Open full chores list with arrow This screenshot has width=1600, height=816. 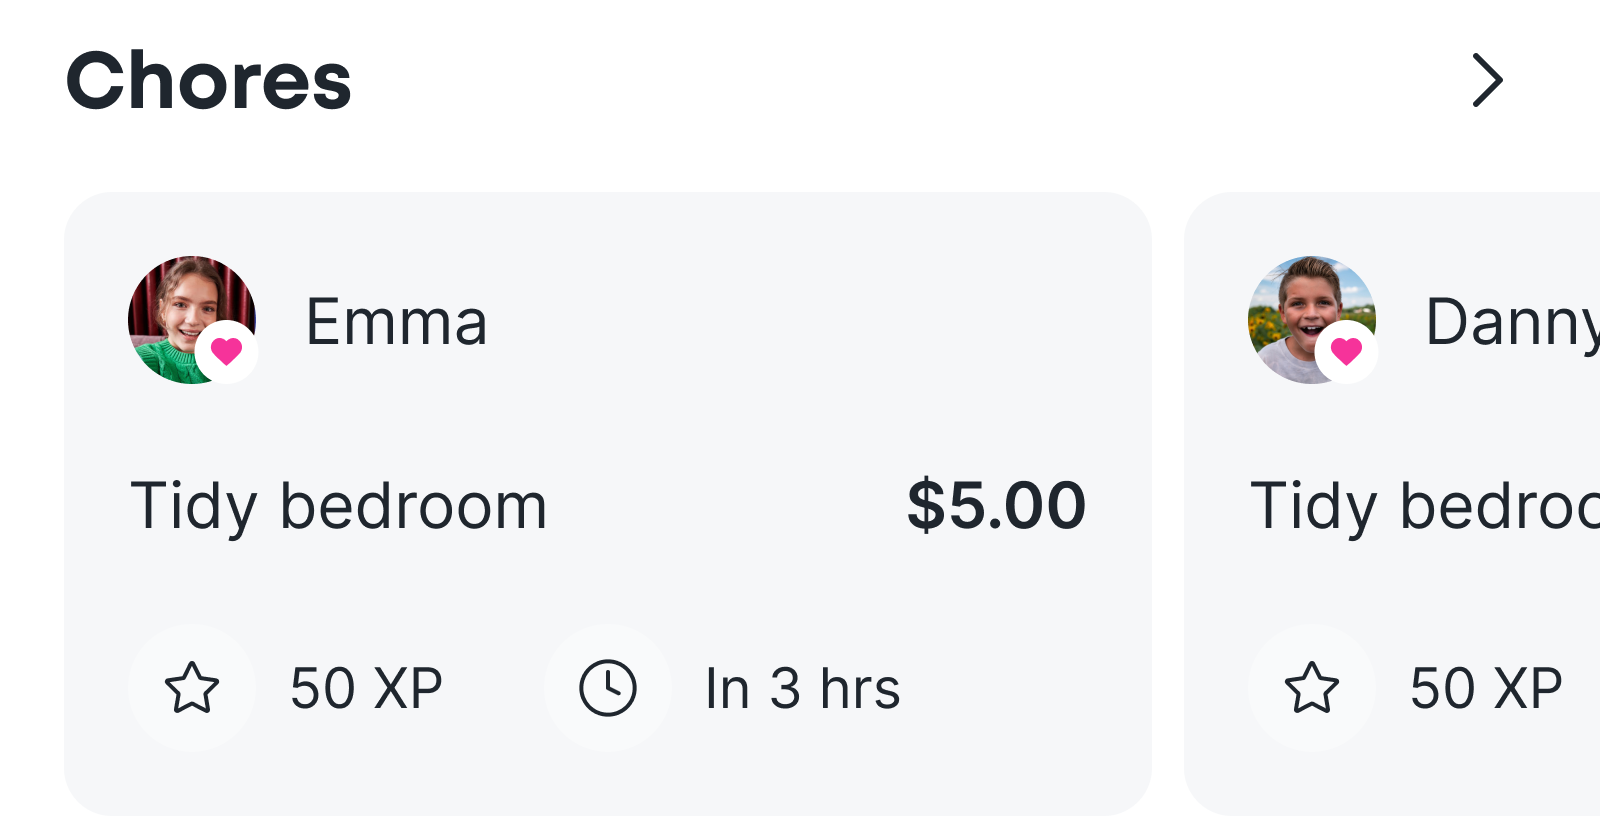point(1487,81)
